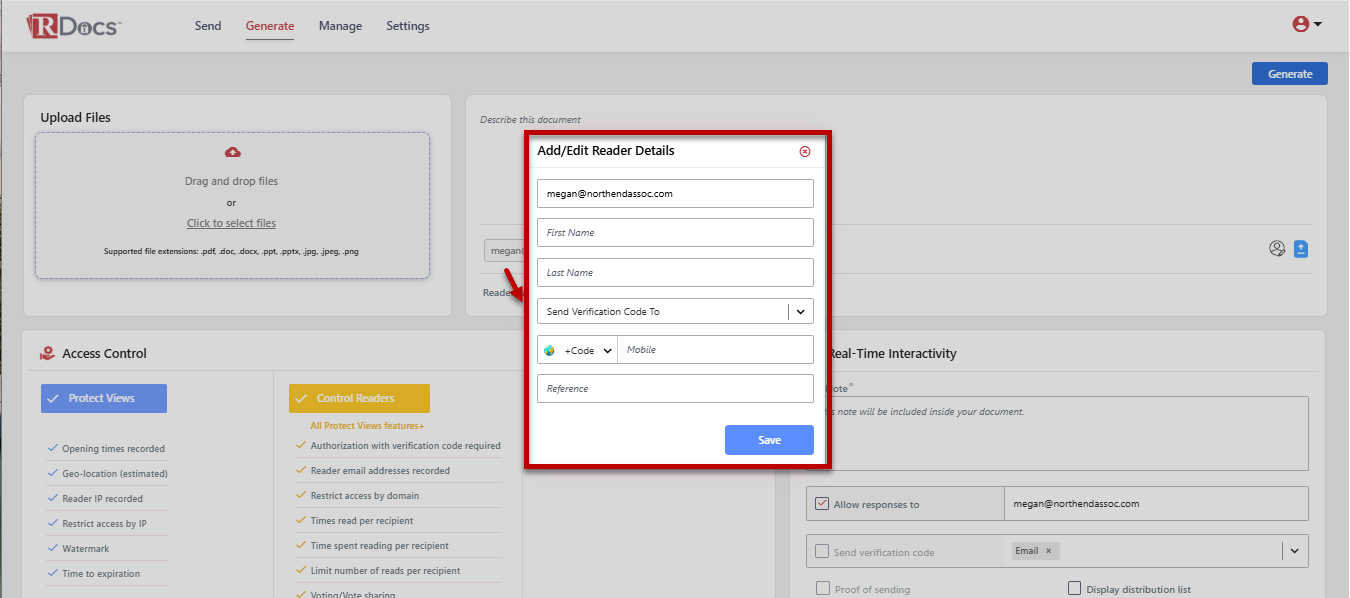Click the blue Generate button
1350x598 pixels.
[x=1289, y=74]
